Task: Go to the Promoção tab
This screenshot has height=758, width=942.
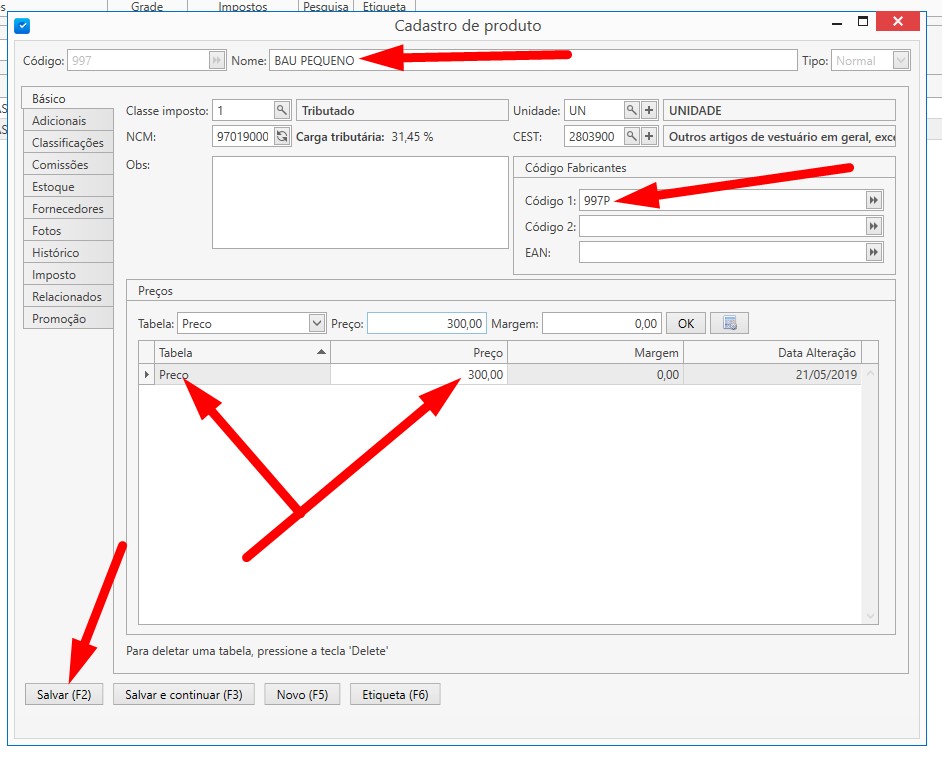Action: tap(59, 319)
